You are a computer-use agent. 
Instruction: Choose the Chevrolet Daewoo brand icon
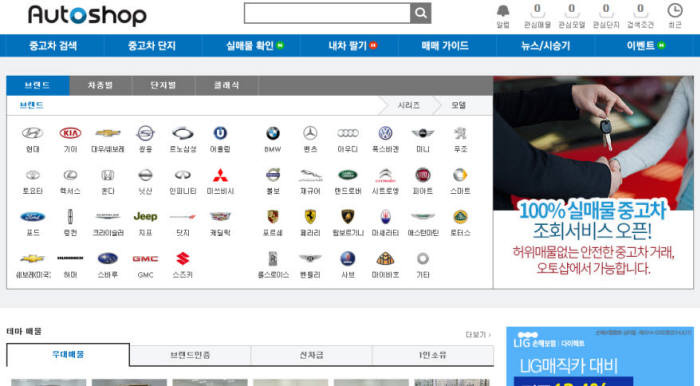(108, 133)
